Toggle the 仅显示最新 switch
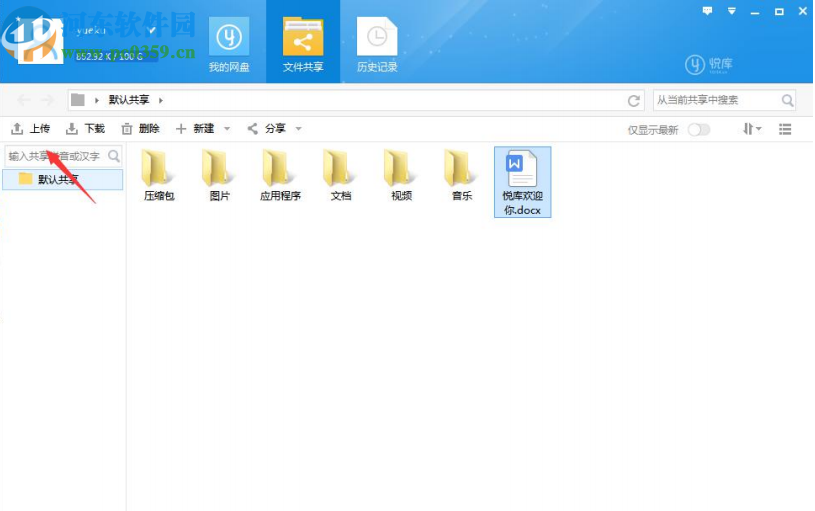This screenshot has width=815, height=511. coord(699,129)
